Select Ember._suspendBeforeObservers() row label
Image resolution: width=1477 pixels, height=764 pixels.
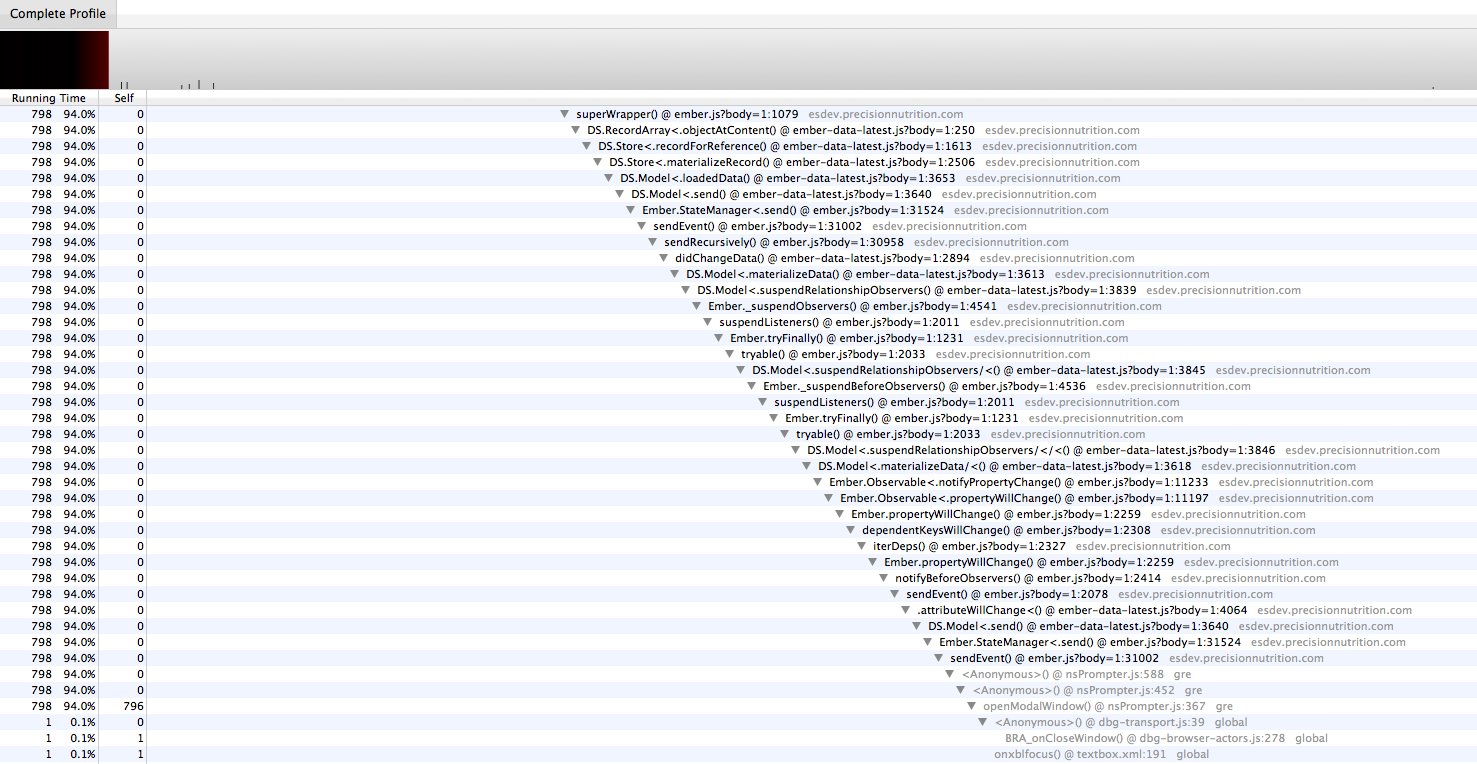pos(924,386)
